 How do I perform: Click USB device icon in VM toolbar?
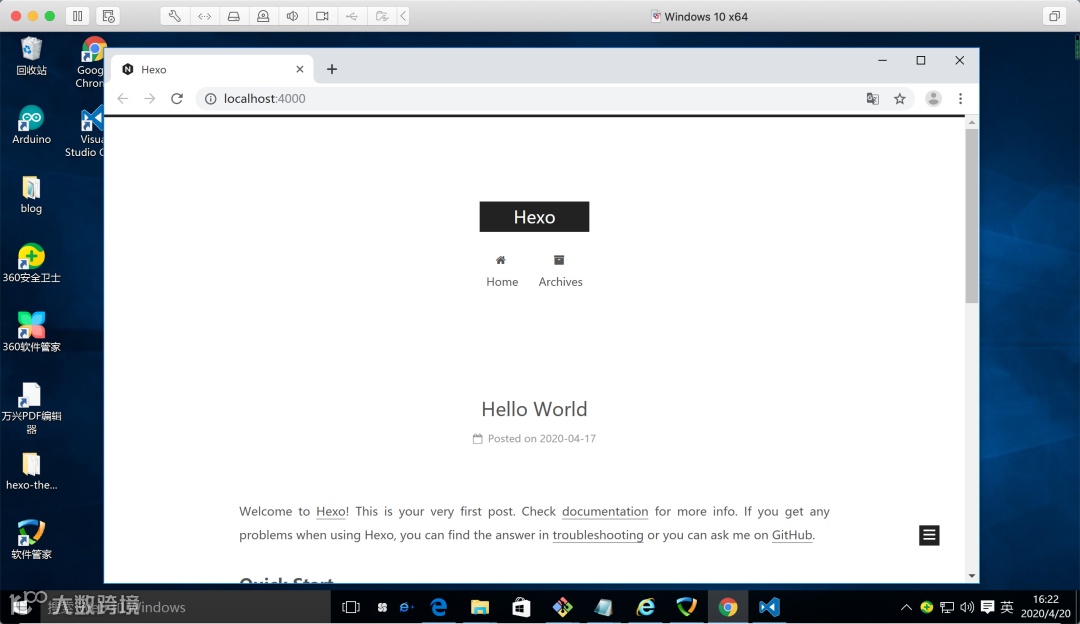(x=352, y=16)
